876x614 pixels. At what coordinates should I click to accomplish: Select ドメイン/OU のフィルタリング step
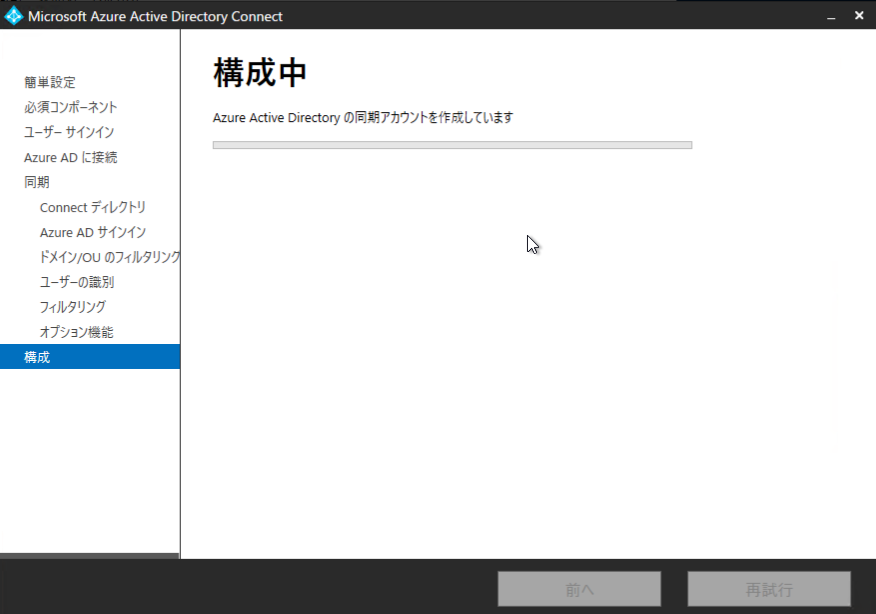click(110, 257)
